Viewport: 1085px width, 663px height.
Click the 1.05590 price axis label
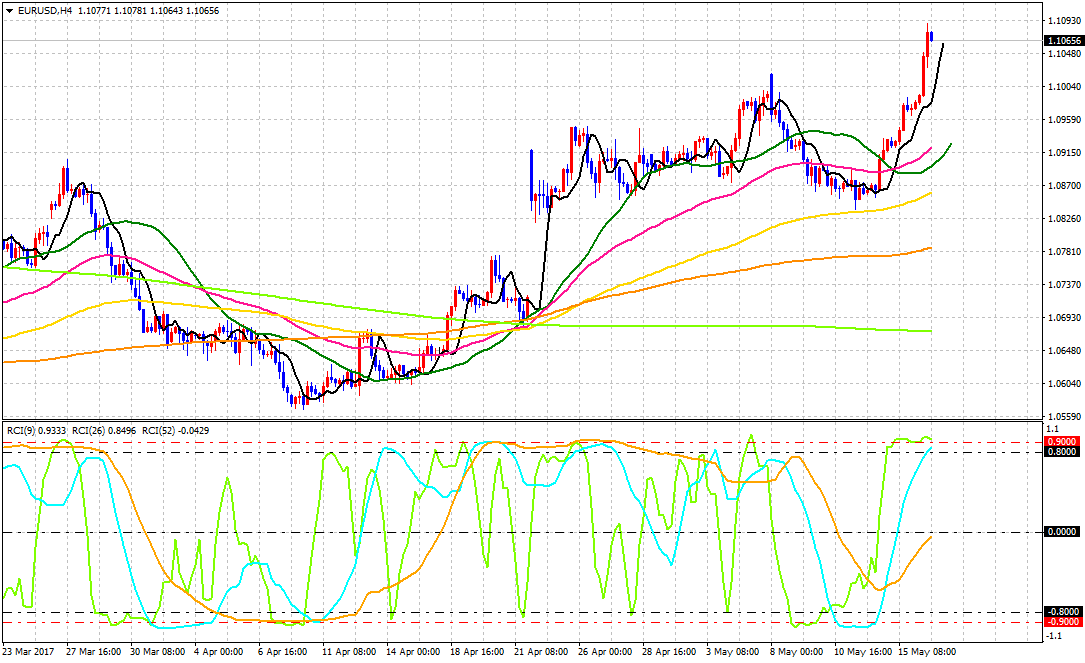pos(1061,416)
